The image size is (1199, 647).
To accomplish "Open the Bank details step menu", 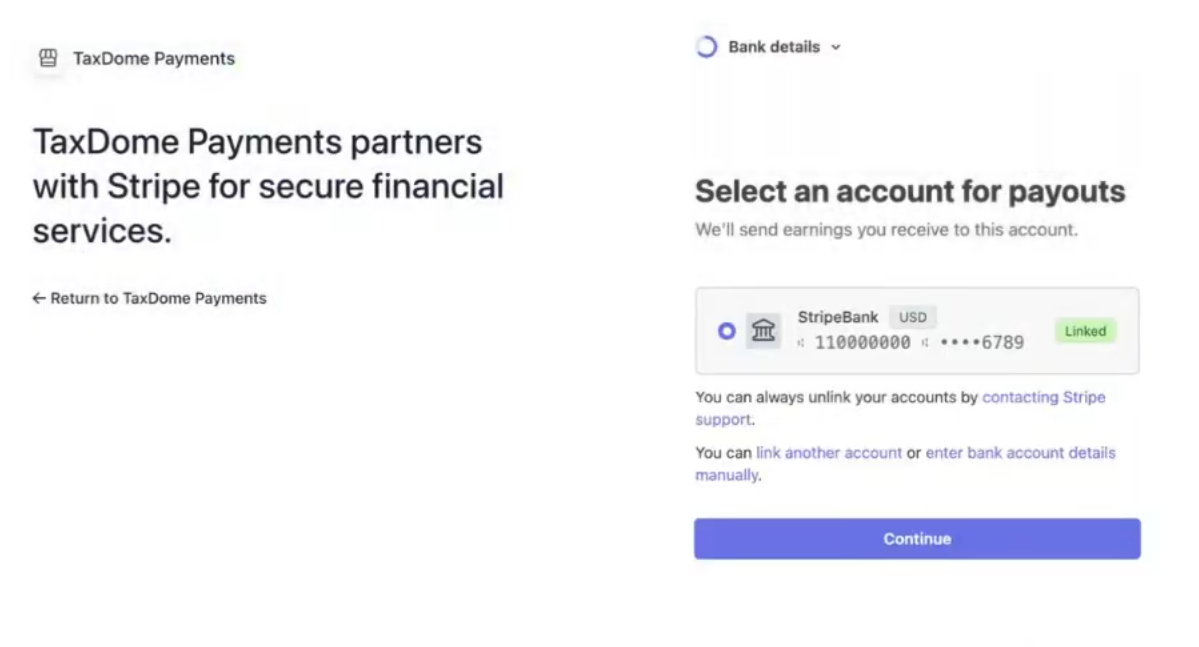I will click(x=773, y=47).
